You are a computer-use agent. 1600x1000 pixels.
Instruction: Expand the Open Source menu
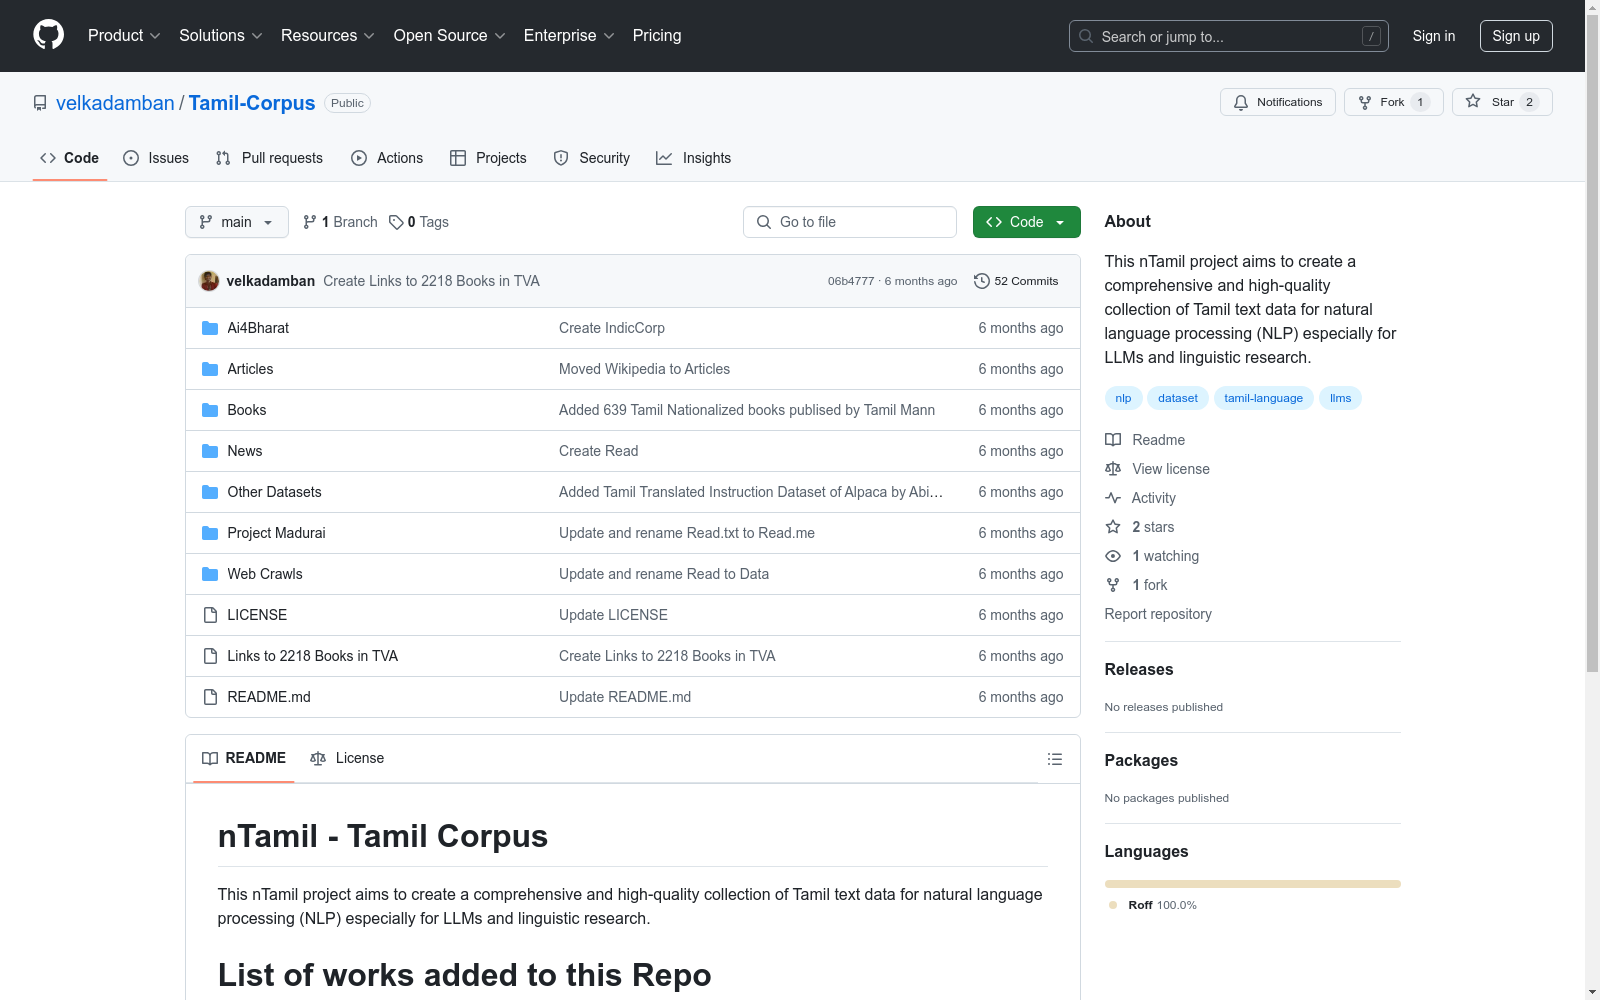click(450, 36)
